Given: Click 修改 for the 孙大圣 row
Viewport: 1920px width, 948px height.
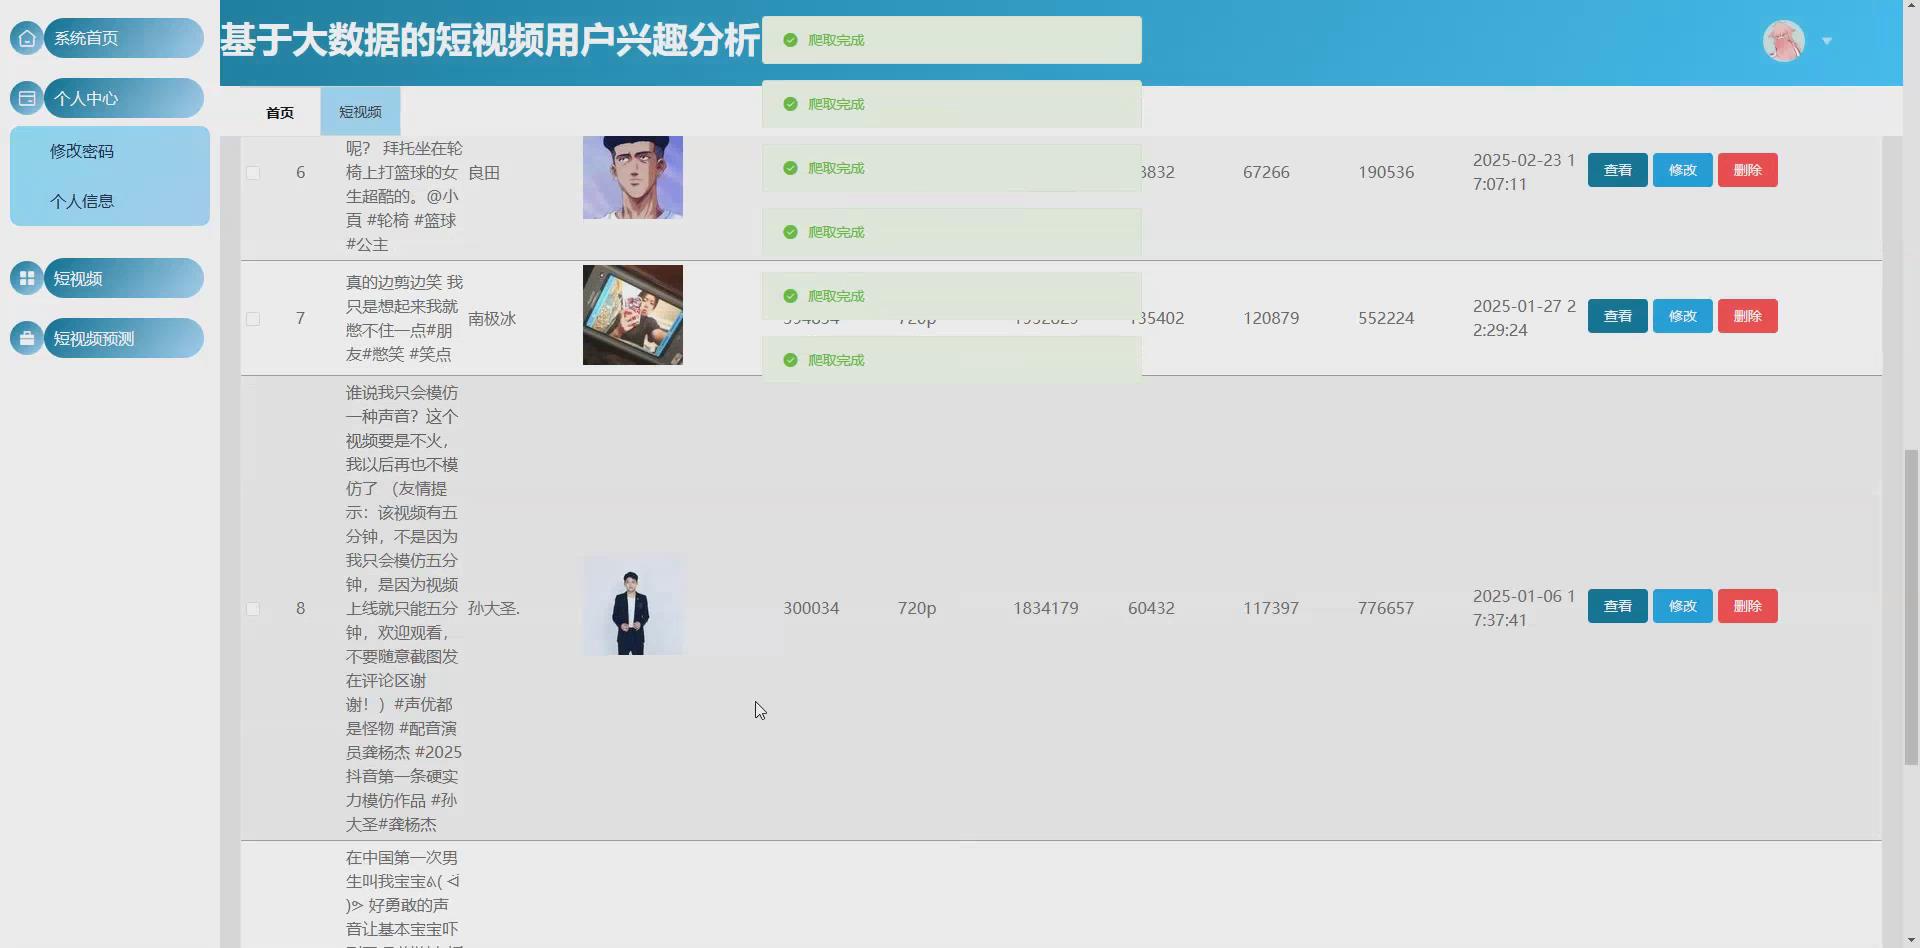Looking at the screenshot, I should 1683,606.
